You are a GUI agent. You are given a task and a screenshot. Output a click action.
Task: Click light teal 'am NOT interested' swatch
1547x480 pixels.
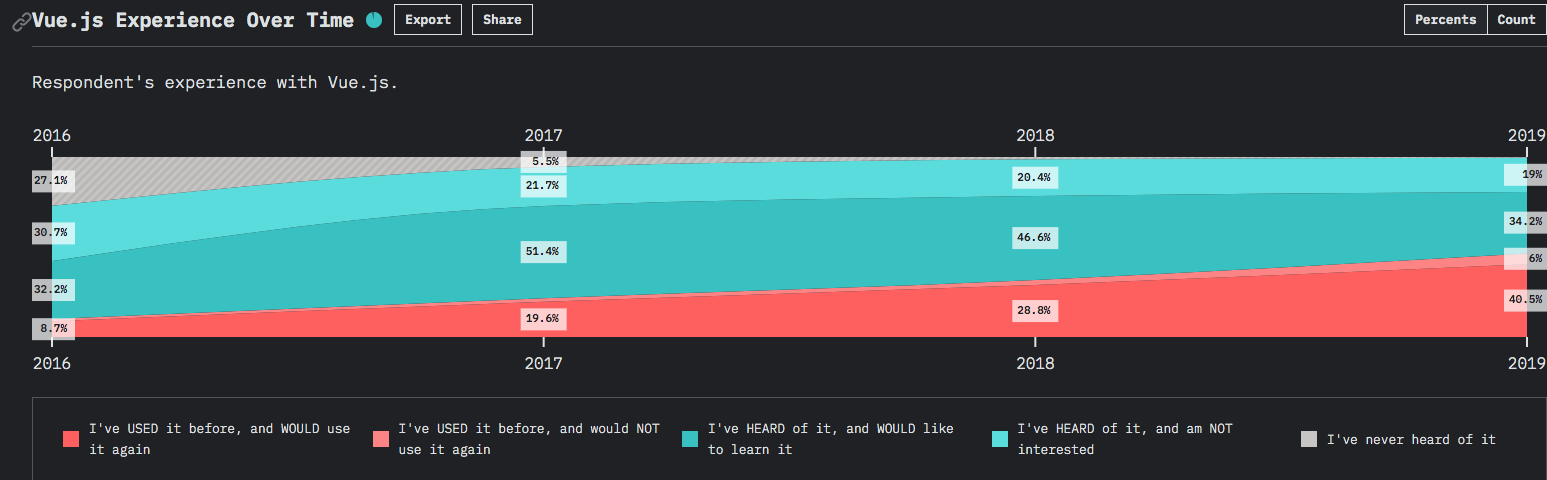point(1000,439)
